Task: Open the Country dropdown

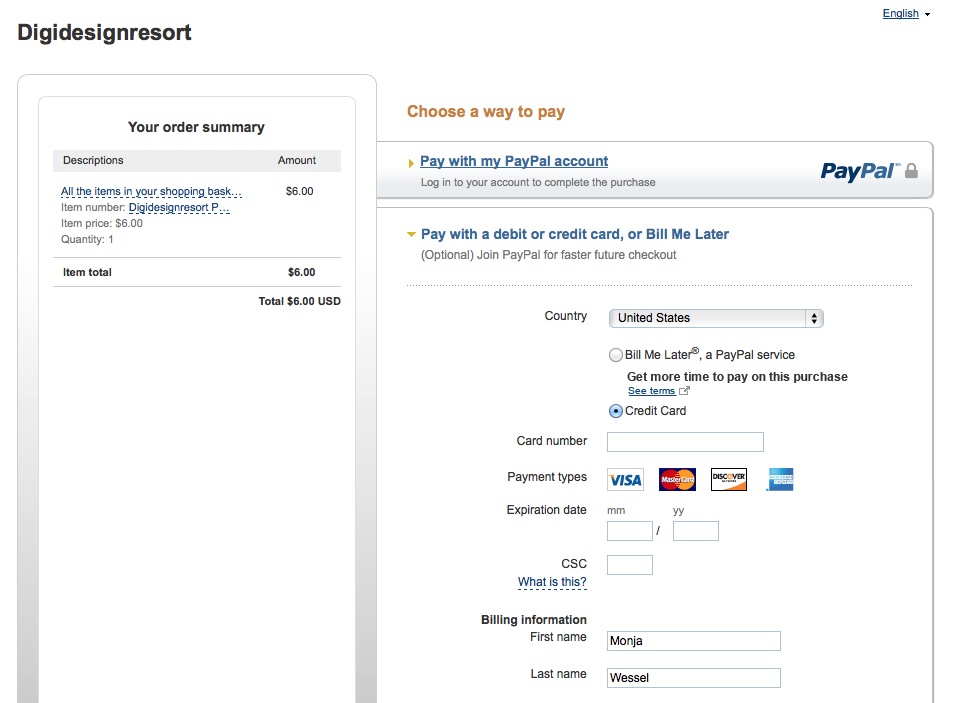Action: (715, 318)
